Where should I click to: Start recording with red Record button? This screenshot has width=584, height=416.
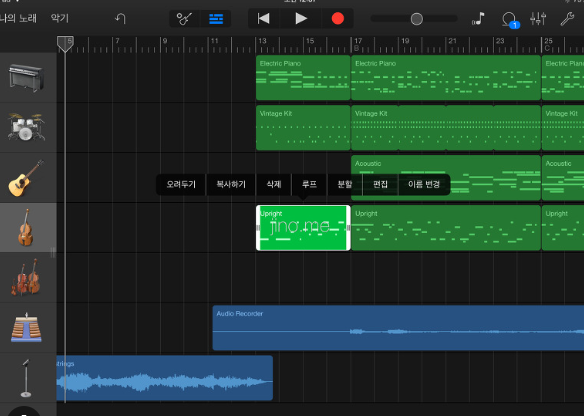(338, 19)
